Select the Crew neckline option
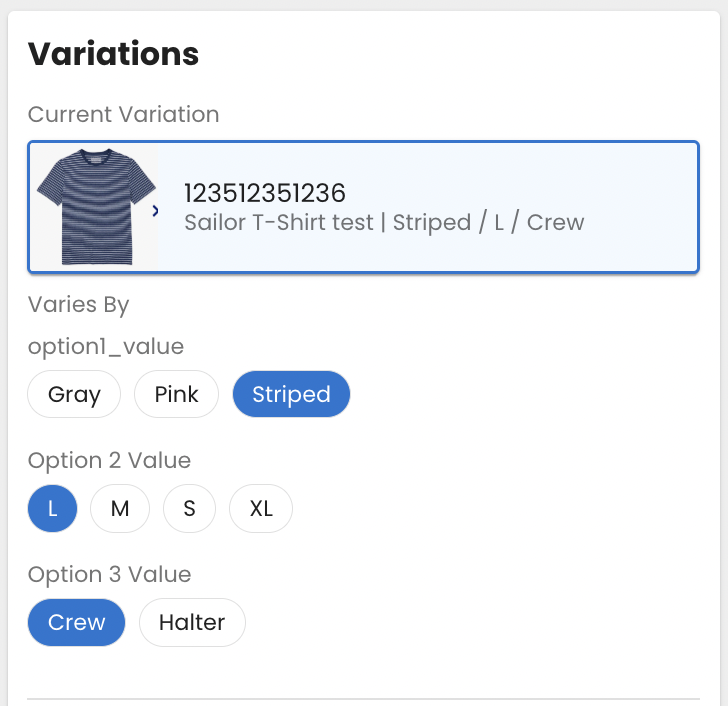The height and width of the screenshot is (706, 728). pyautogui.click(x=76, y=622)
